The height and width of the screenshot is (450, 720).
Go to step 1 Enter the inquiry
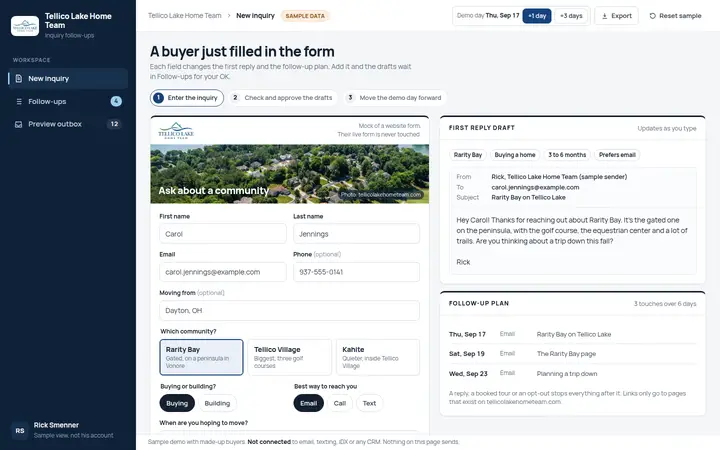(186, 98)
